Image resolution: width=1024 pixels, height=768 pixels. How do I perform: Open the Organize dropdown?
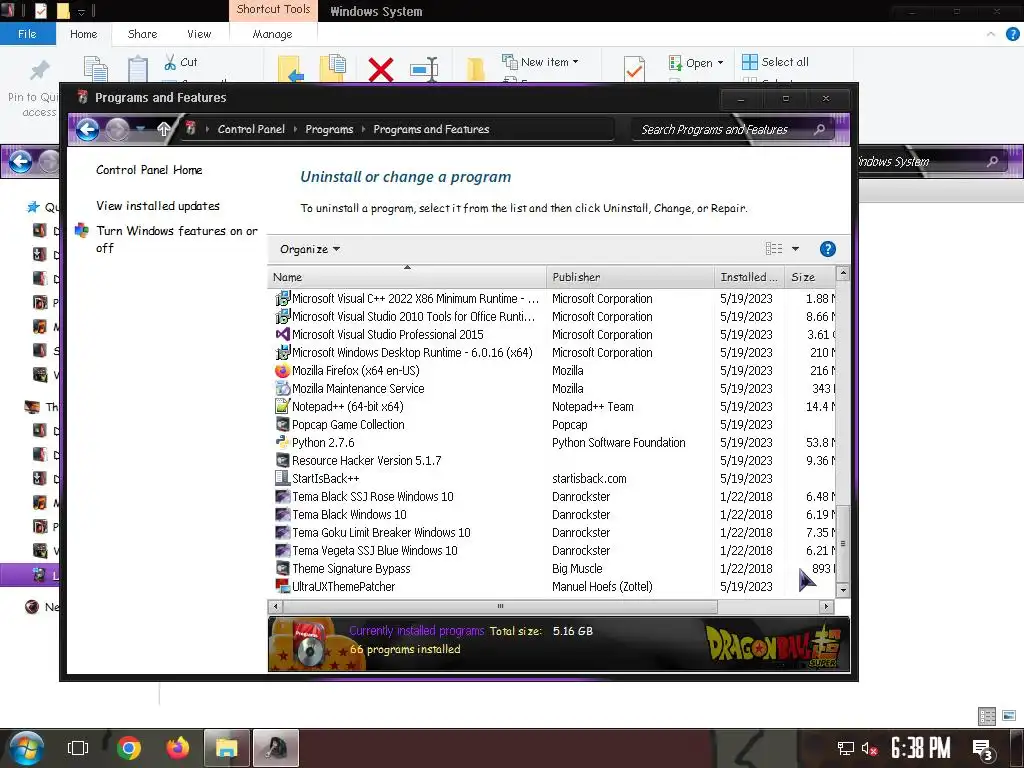(310, 249)
